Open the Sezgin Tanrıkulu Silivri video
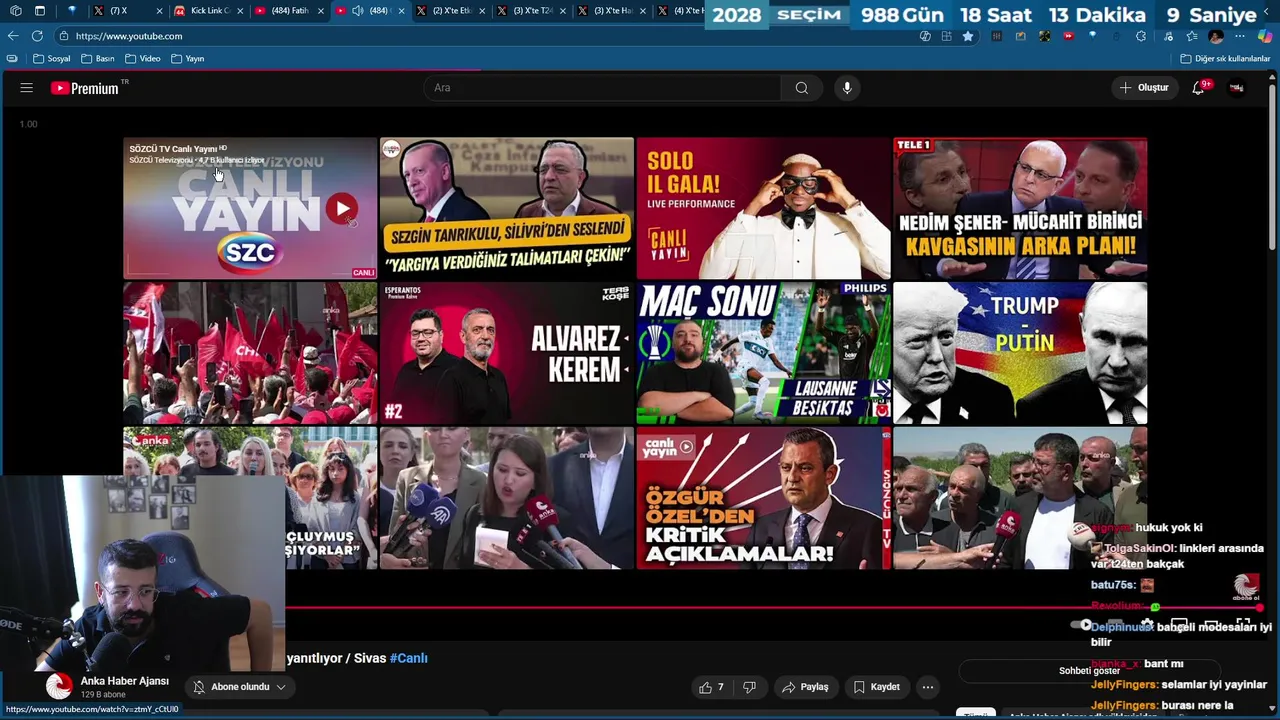The height and width of the screenshot is (720, 1280). click(x=506, y=208)
